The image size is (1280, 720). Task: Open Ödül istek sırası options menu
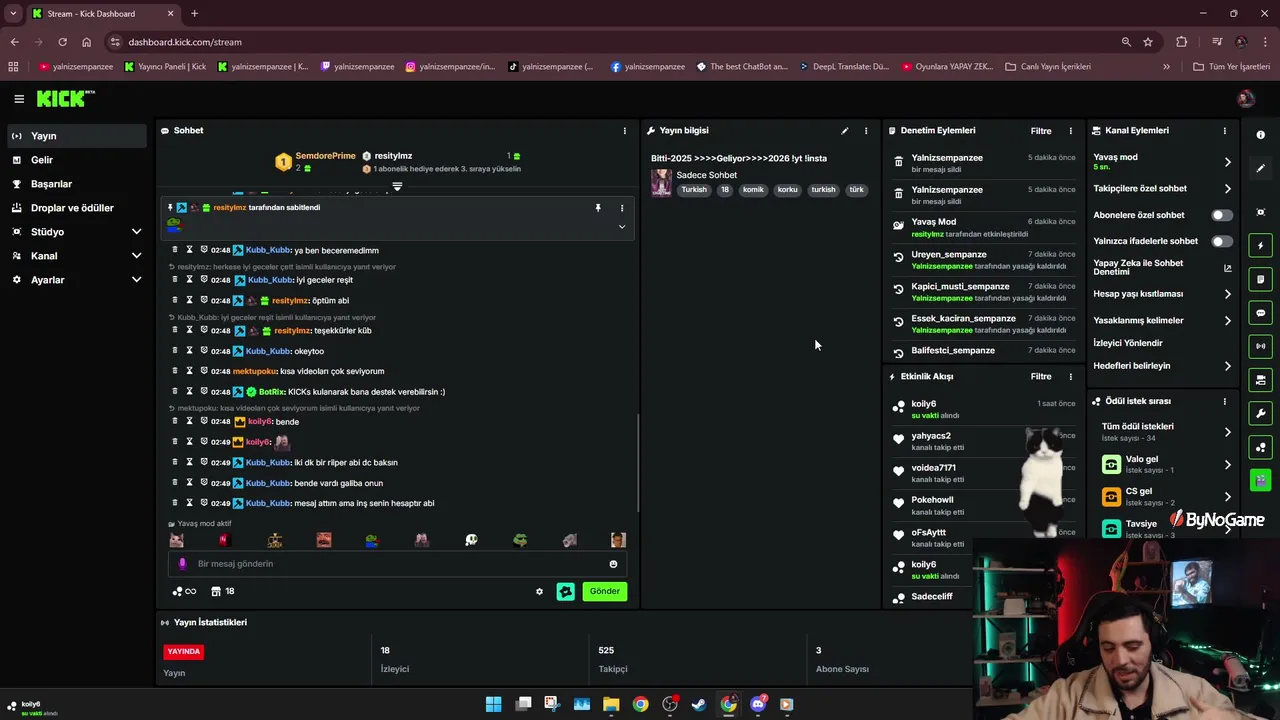[x=1224, y=401]
